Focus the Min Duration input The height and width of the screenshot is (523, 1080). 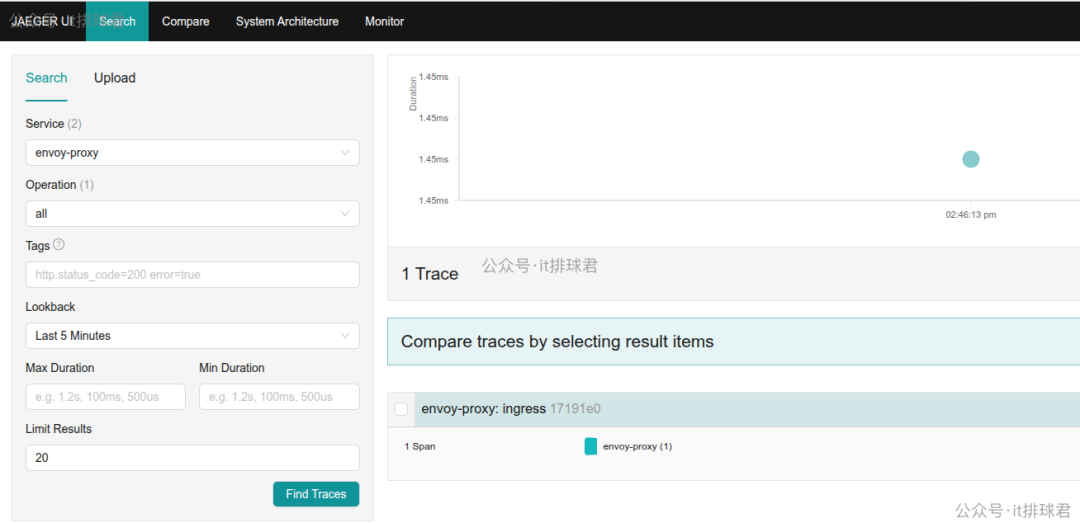[x=279, y=397]
